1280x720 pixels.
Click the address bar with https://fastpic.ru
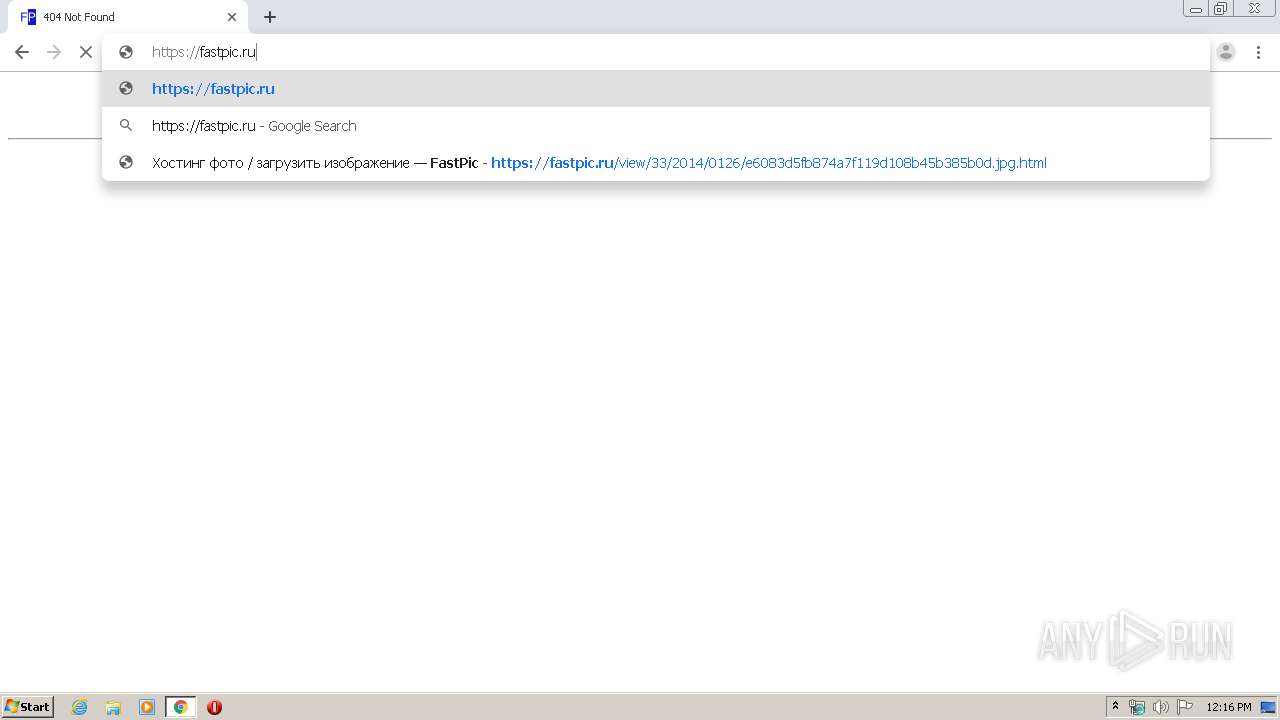[655, 52]
